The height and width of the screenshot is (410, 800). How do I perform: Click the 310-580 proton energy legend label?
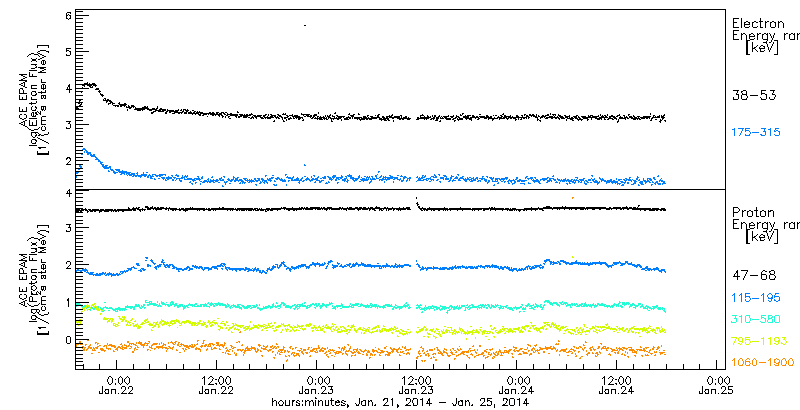tap(756, 320)
